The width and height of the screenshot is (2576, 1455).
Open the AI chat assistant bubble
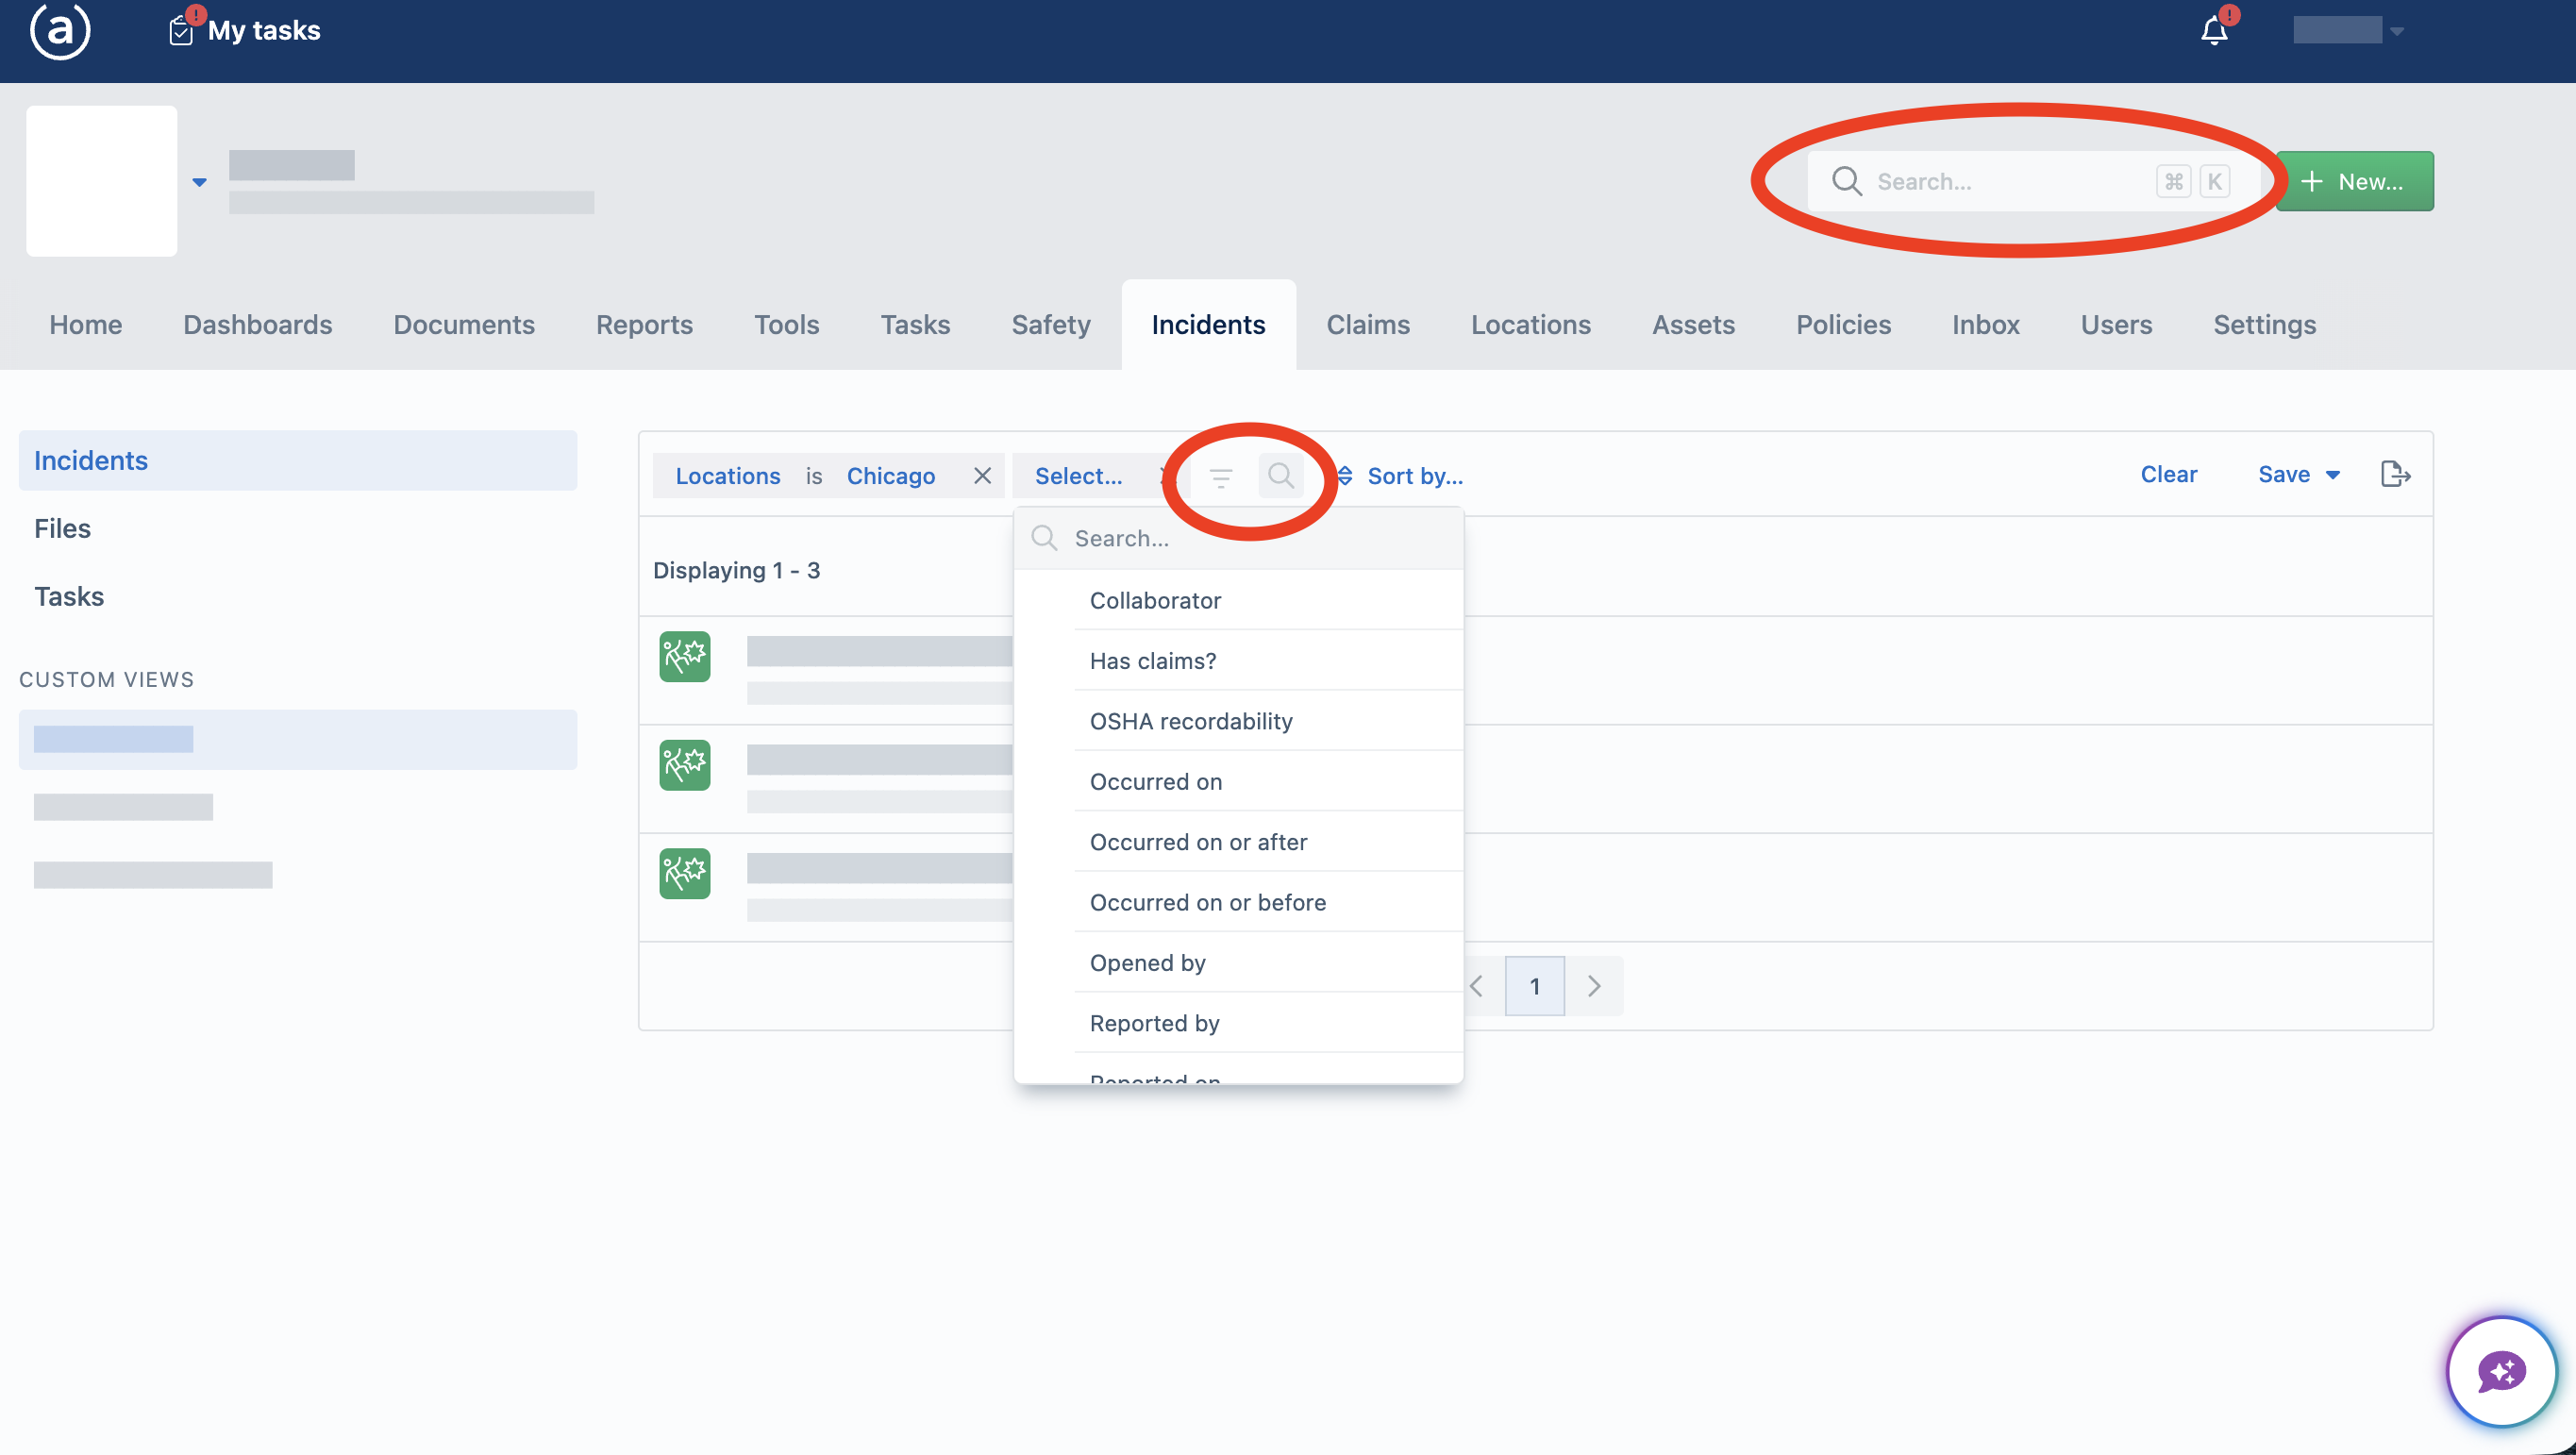click(2501, 1370)
